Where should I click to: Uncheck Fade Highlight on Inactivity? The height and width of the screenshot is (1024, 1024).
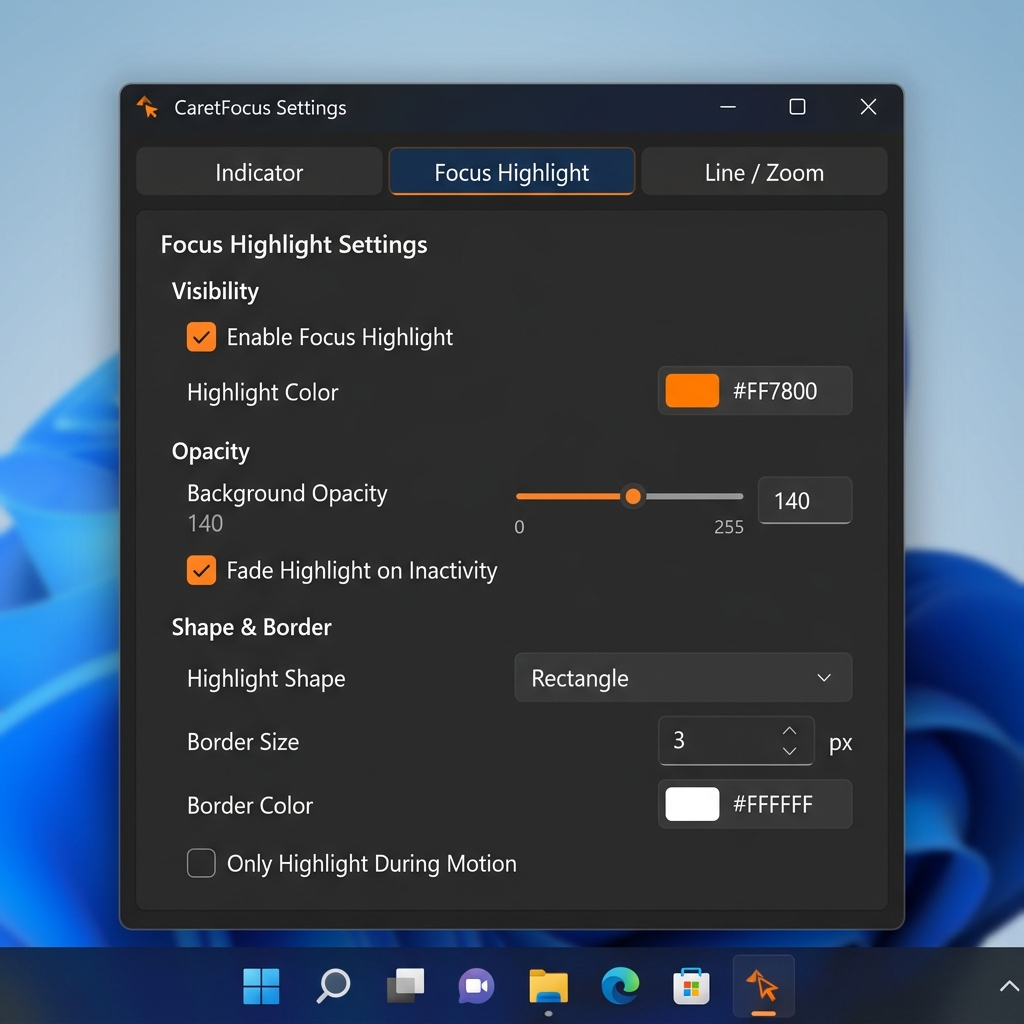201,570
